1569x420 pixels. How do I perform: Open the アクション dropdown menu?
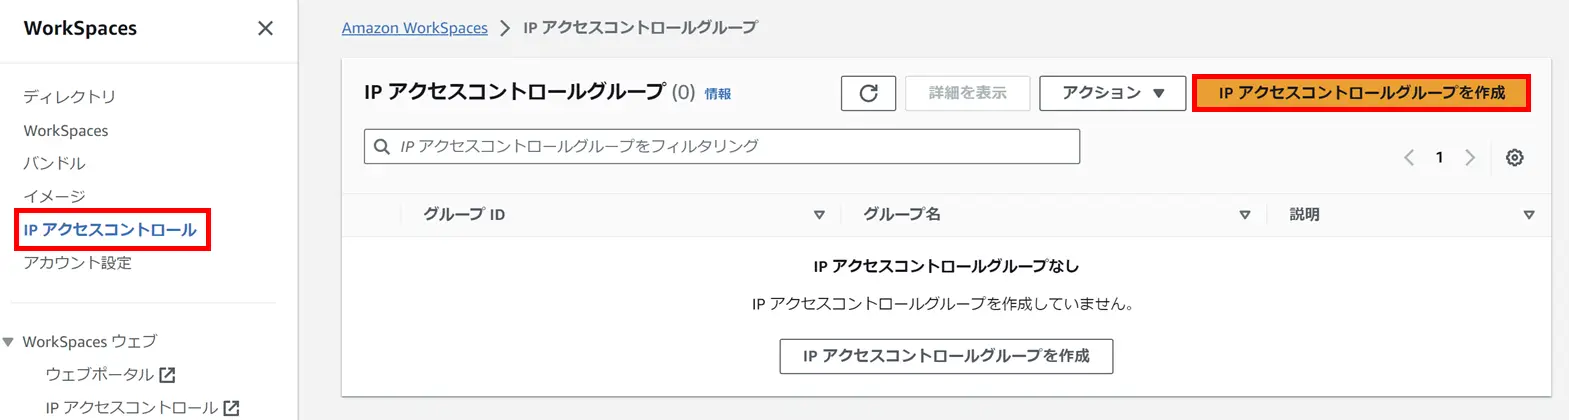coord(1112,93)
